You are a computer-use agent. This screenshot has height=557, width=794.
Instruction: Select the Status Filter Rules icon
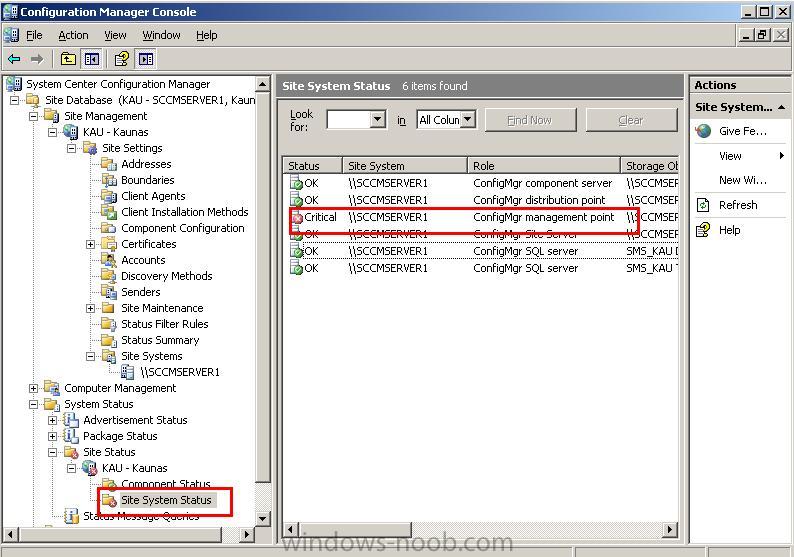click(109, 324)
